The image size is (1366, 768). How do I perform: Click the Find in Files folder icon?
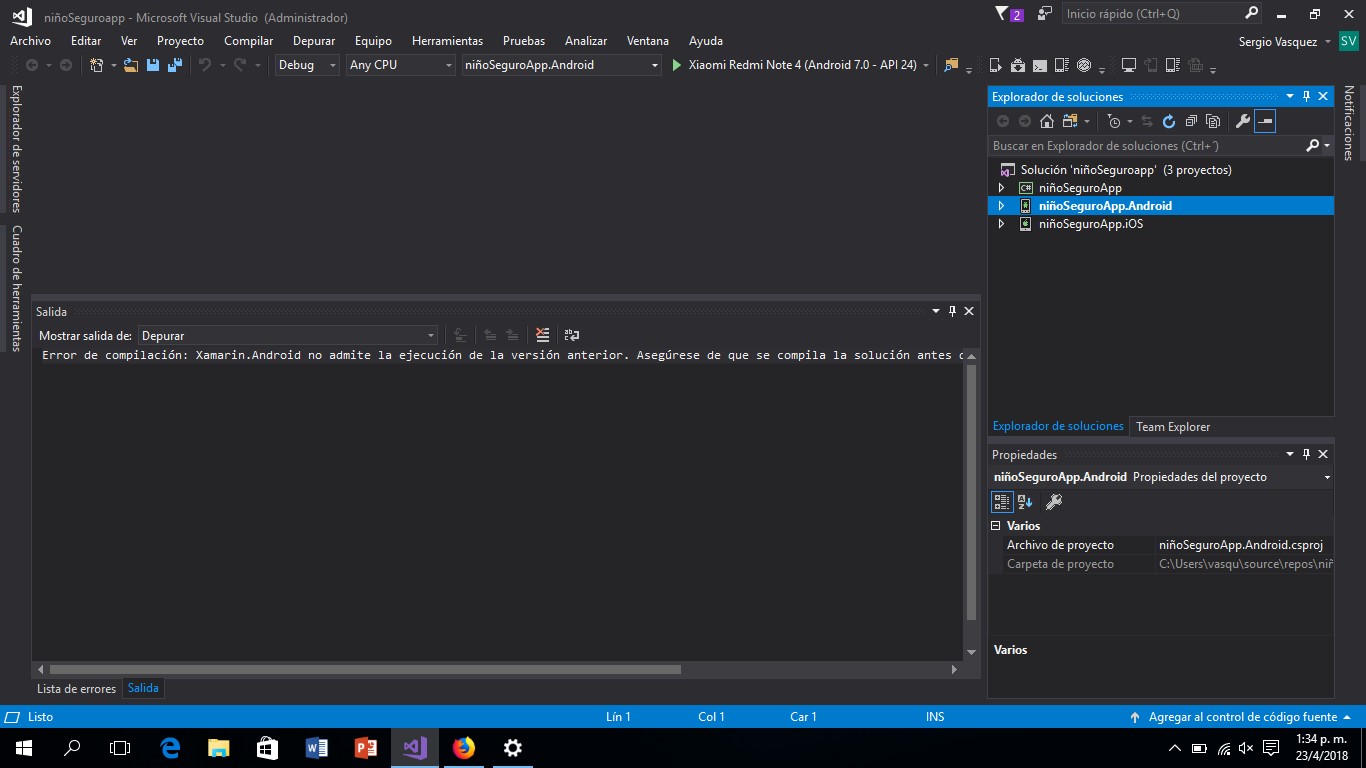[x=951, y=65]
